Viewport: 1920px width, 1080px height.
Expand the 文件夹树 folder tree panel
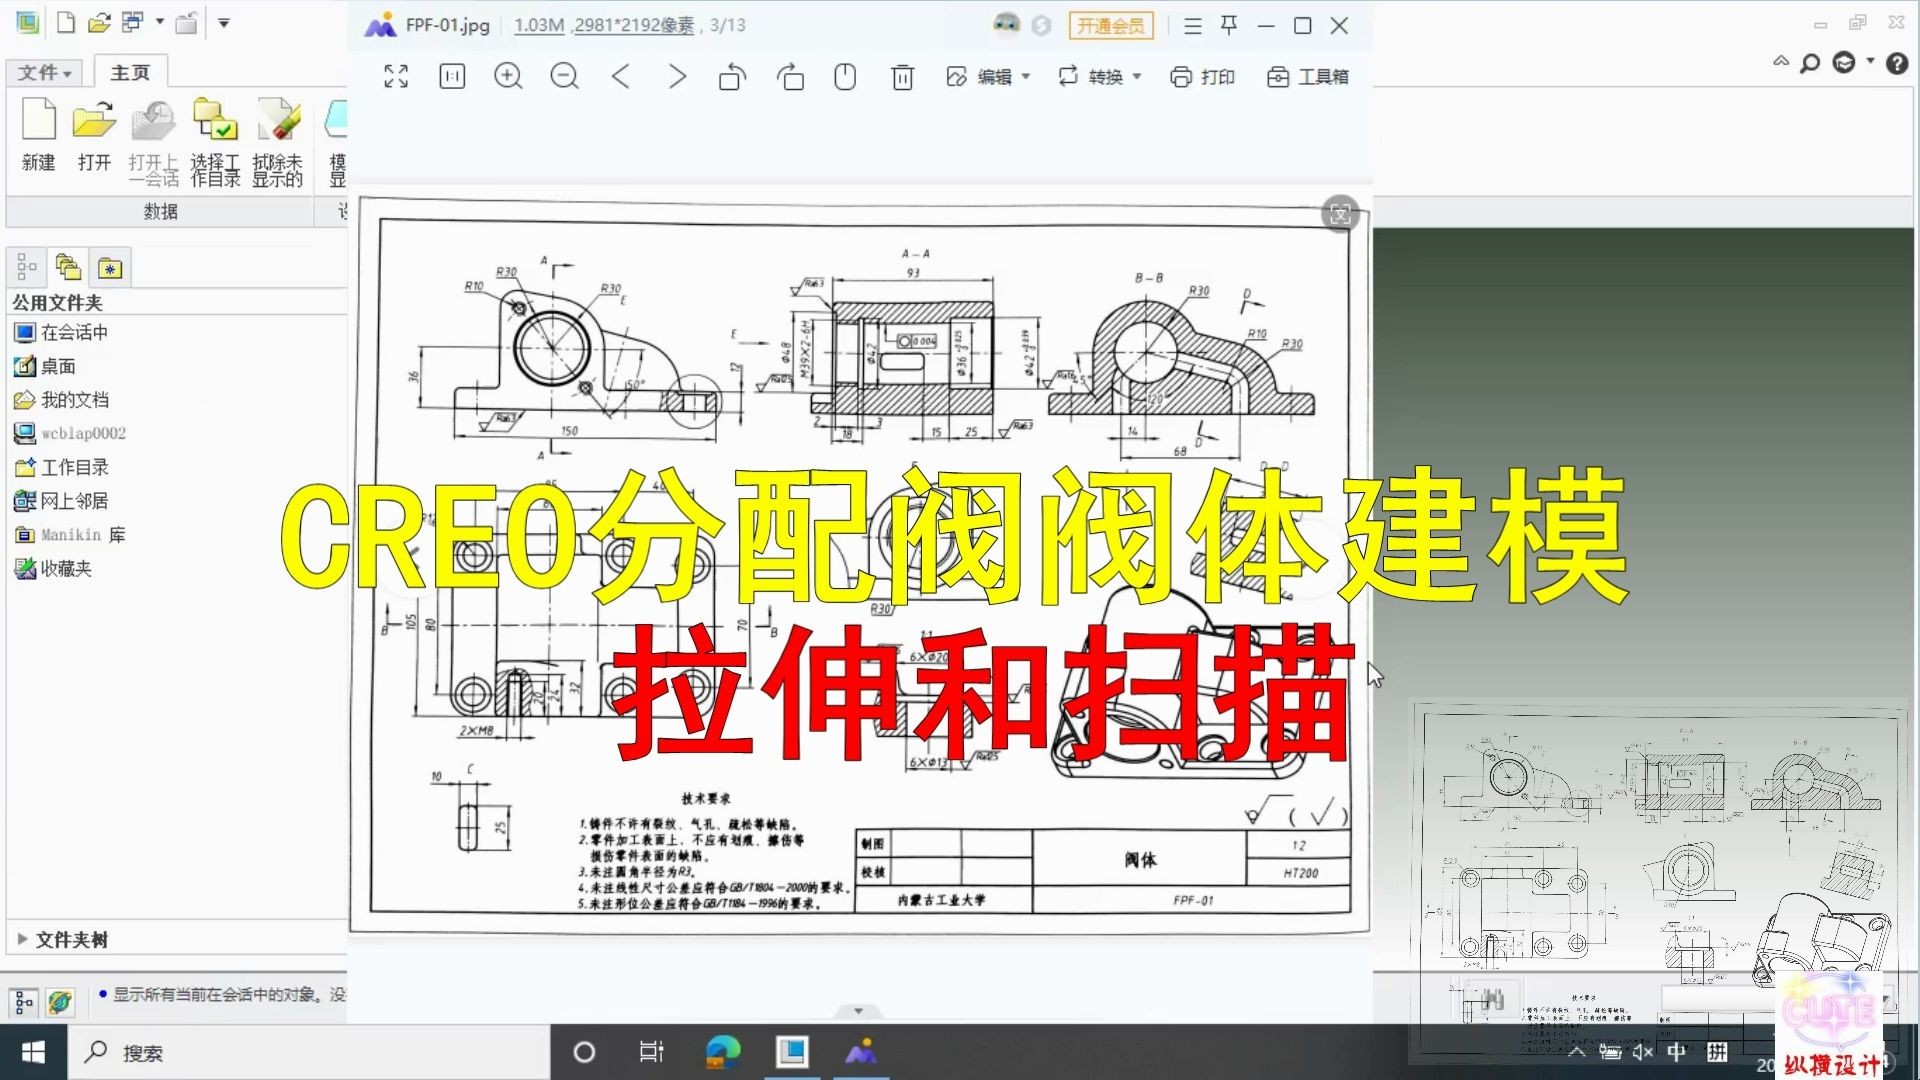pos(22,939)
